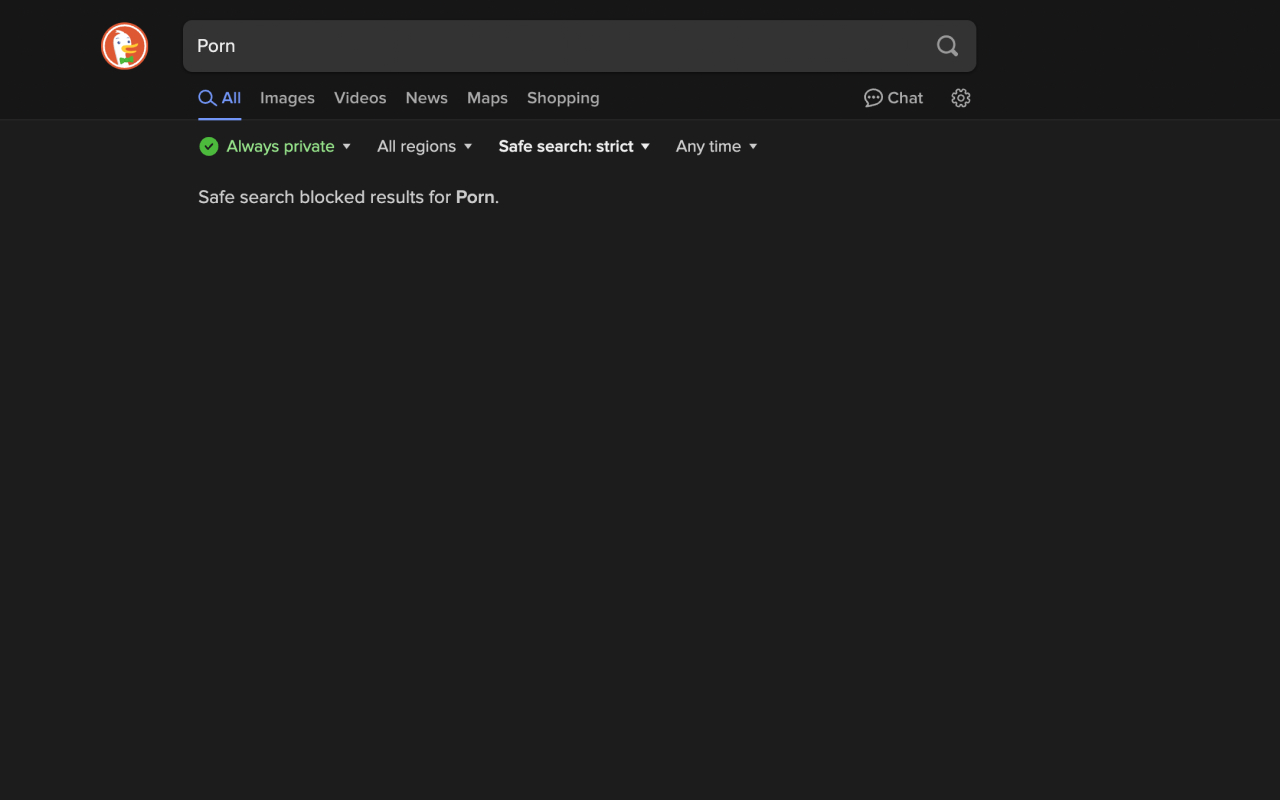Click the Chat speech bubble icon
1280x800 pixels.
873,98
